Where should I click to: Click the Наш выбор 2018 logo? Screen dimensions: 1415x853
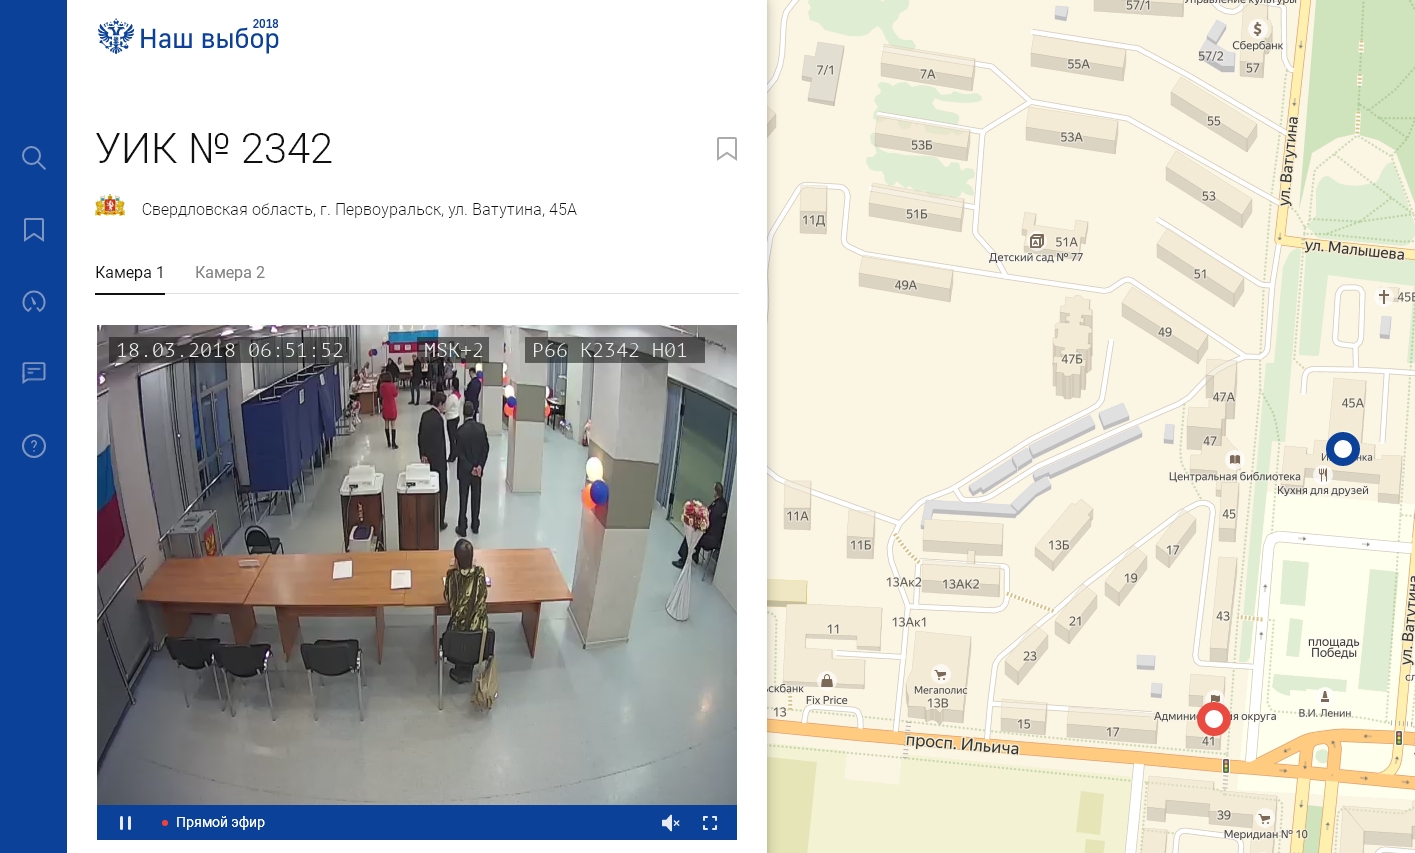189,37
